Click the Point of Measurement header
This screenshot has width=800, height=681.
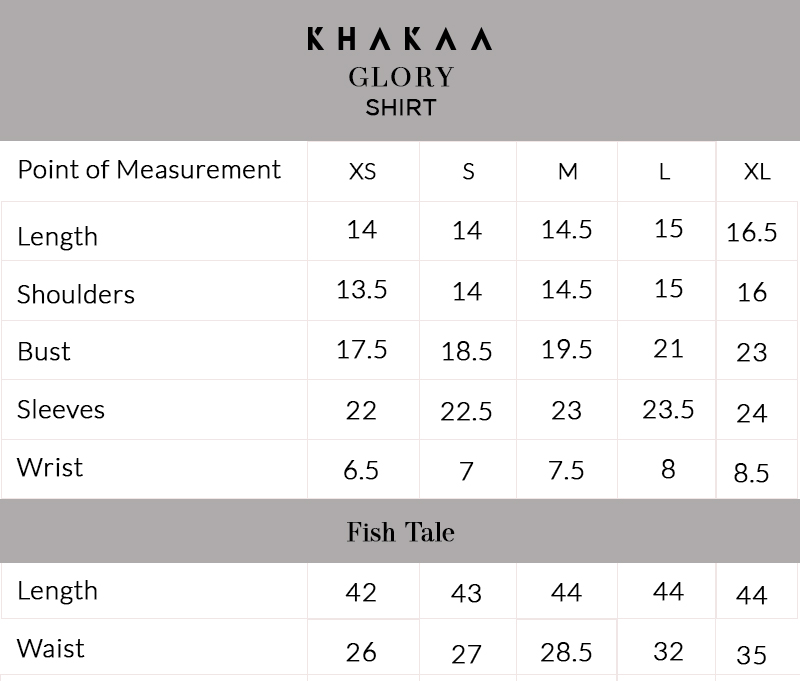(149, 170)
